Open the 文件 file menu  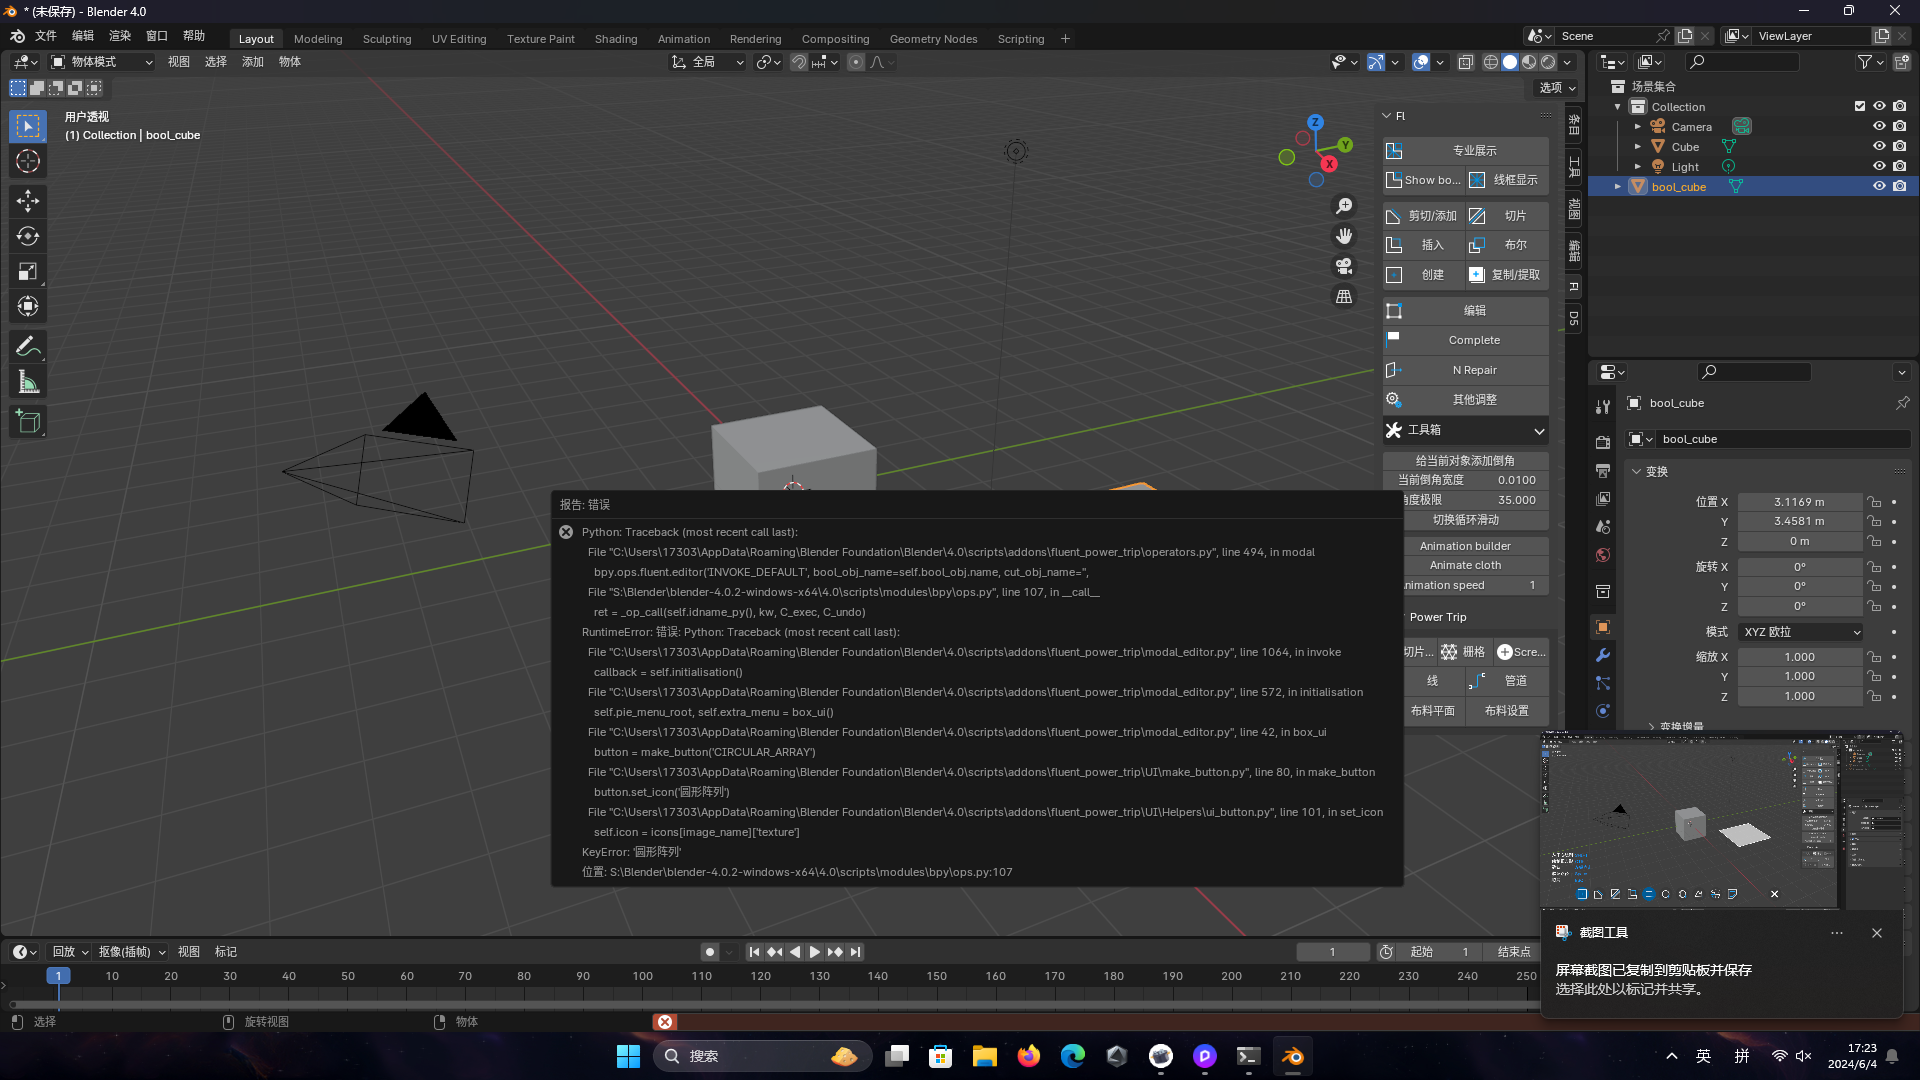(46, 36)
